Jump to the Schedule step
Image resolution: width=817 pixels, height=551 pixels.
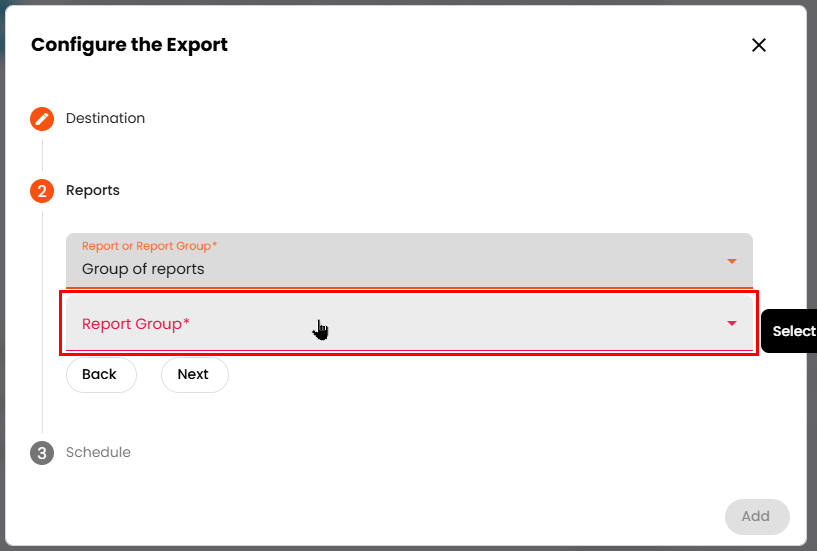98,452
